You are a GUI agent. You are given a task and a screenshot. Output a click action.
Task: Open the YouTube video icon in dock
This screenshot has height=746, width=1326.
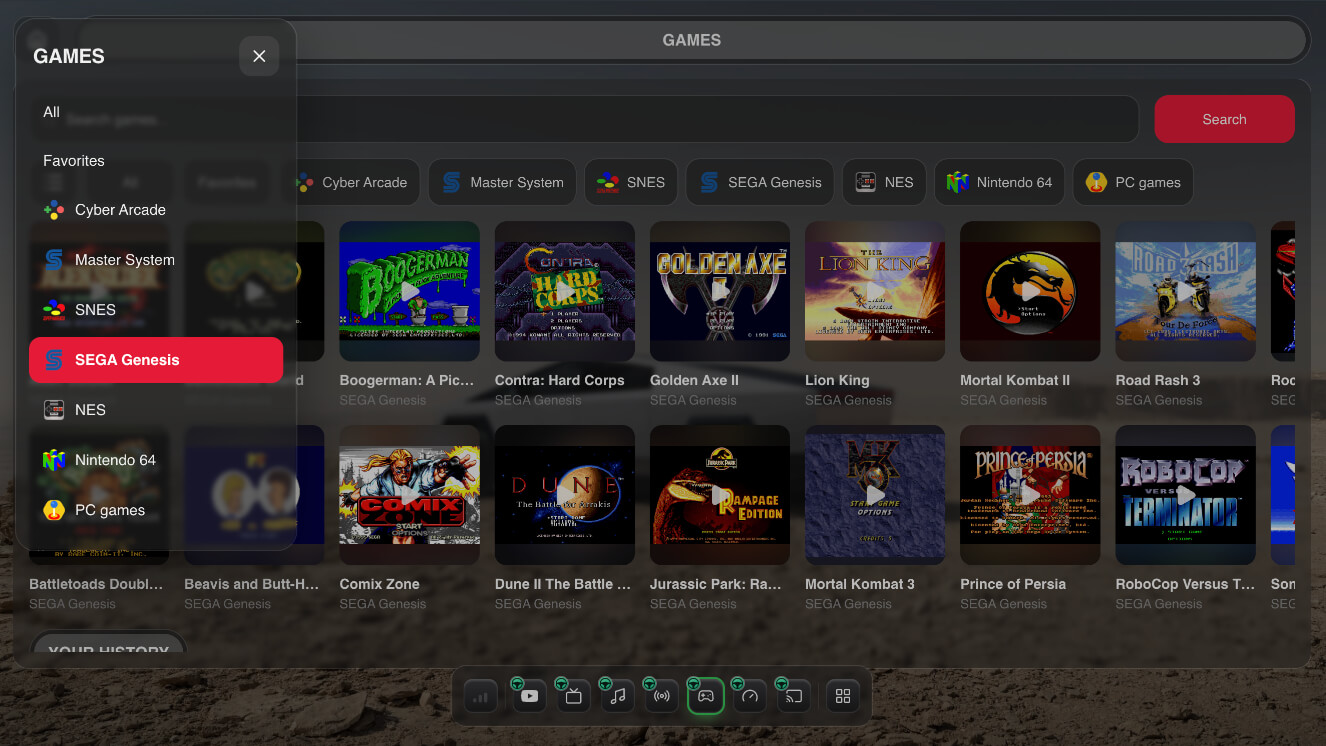pyautogui.click(x=530, y=696)
